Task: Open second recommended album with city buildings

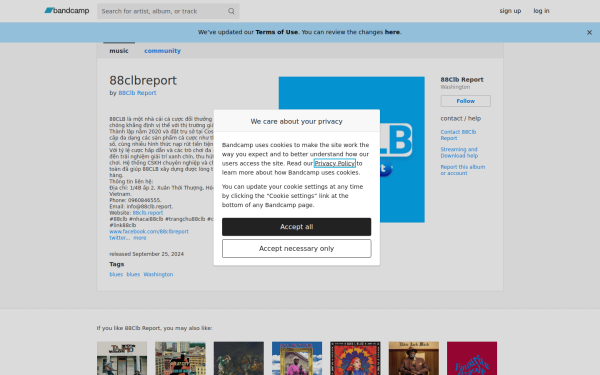Action: (x=180, y=358)
